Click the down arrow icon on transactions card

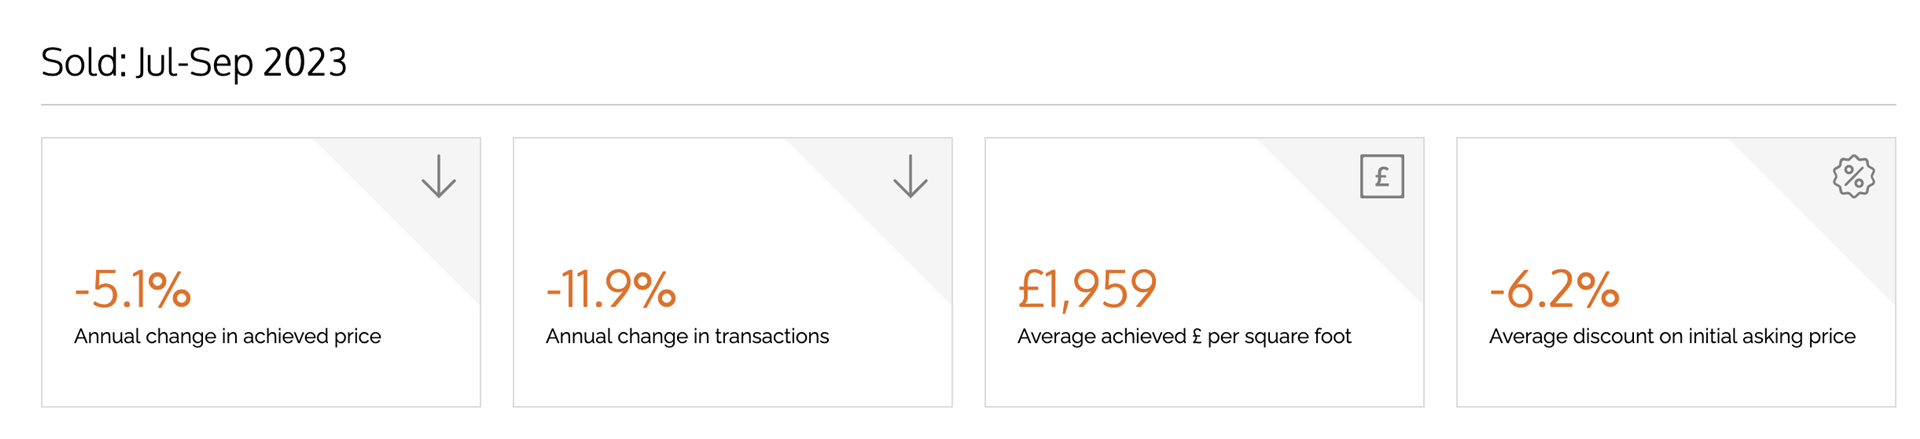click(x=910, y=176)
